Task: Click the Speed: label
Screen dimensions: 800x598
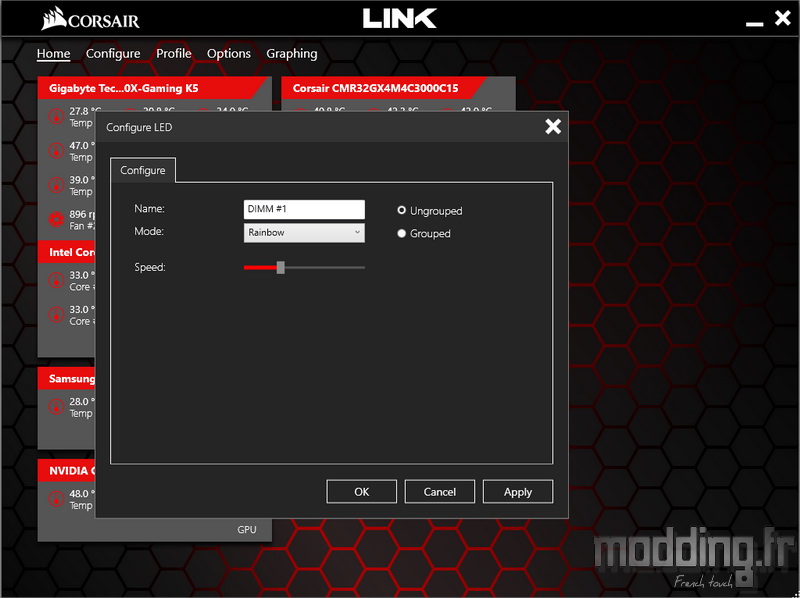Action: [x=150, y=267]
